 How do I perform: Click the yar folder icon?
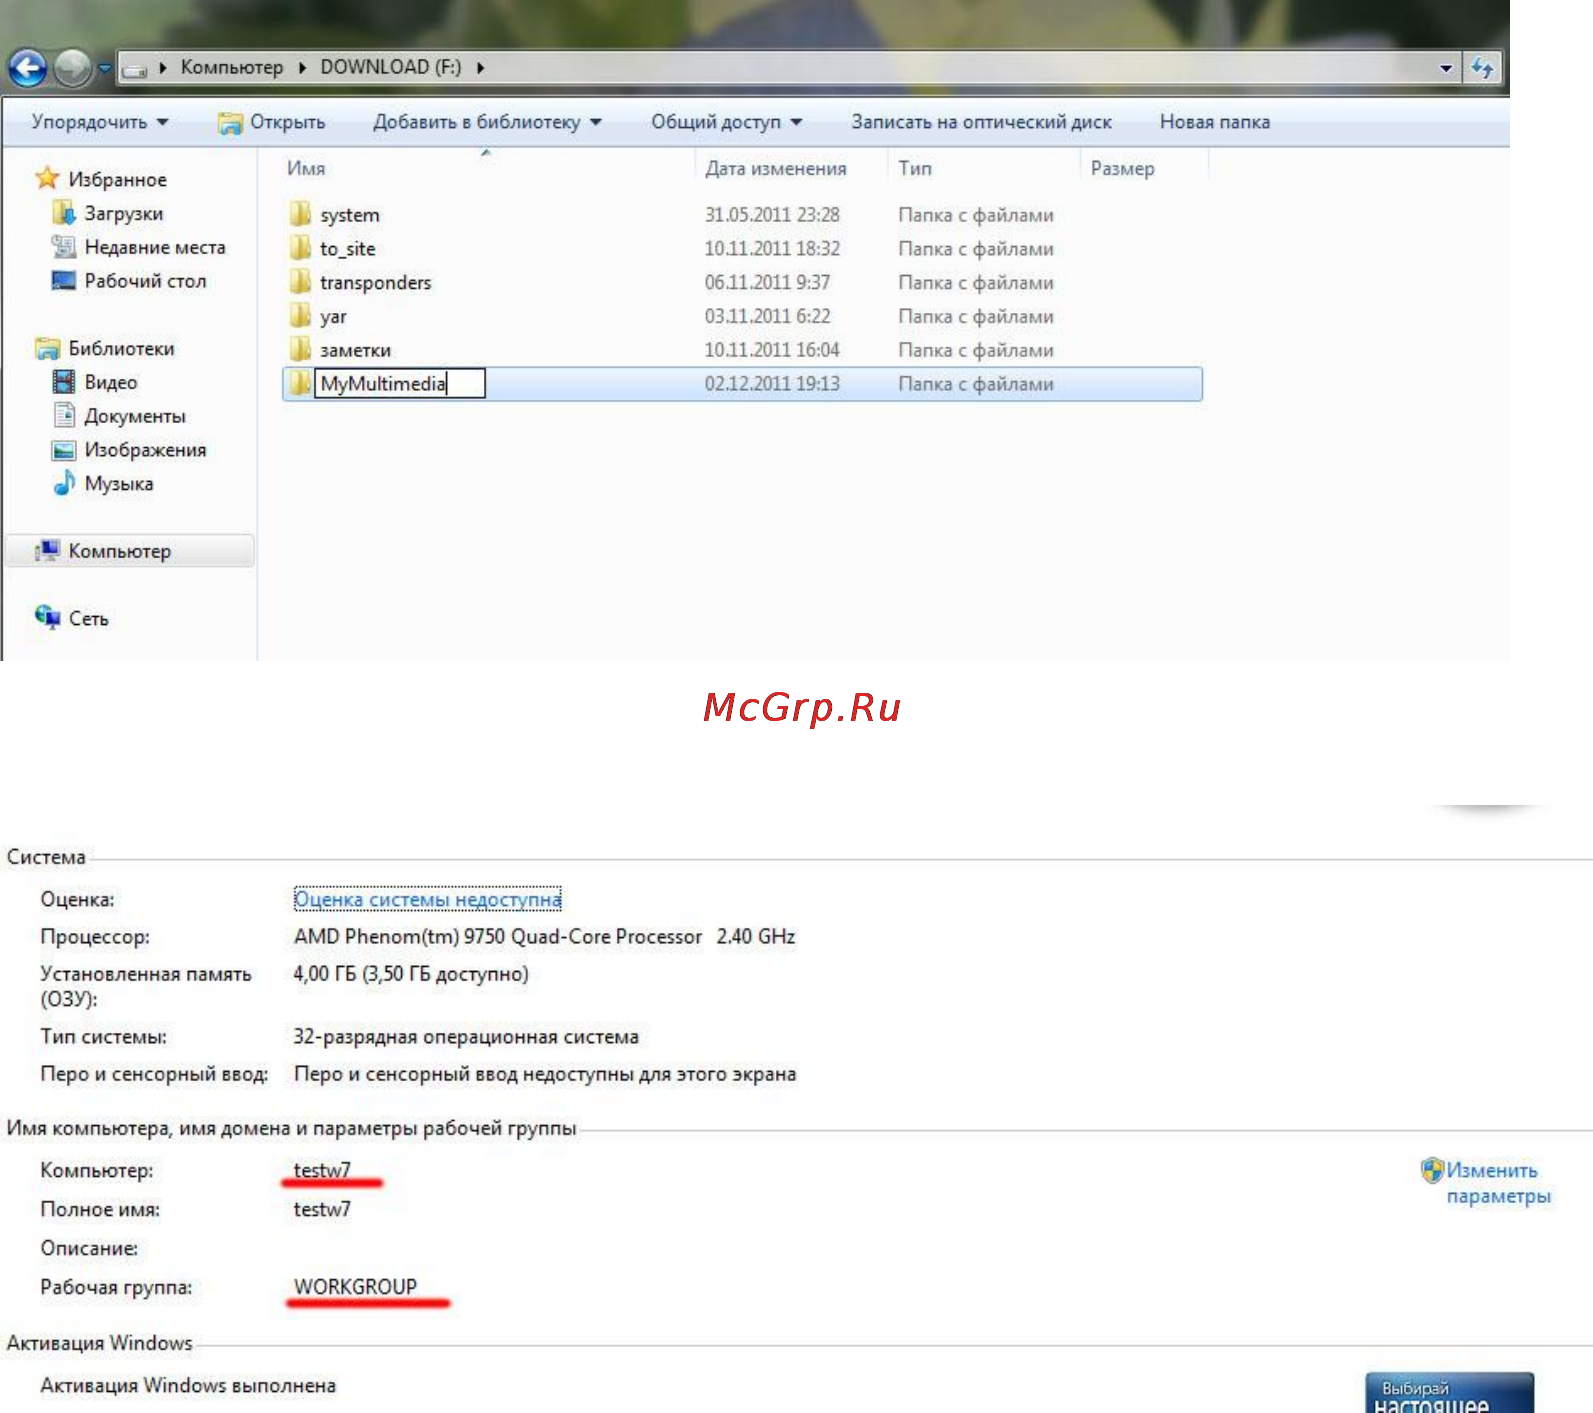[x=300, y=316]
